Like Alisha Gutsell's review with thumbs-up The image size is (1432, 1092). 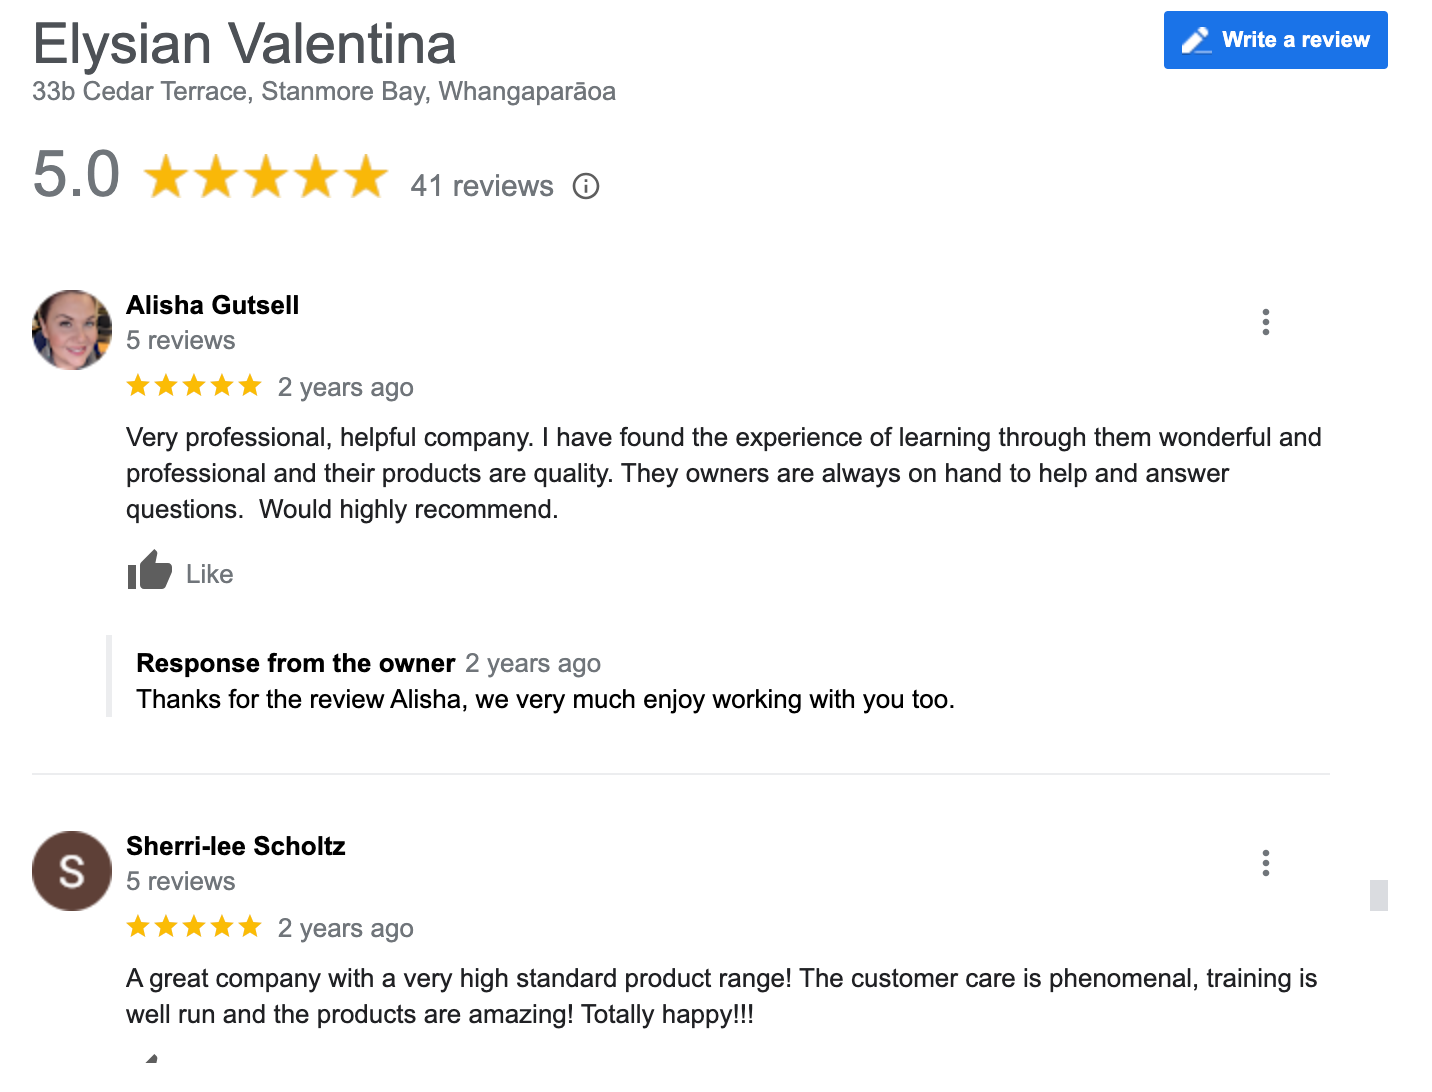[151, 572]
